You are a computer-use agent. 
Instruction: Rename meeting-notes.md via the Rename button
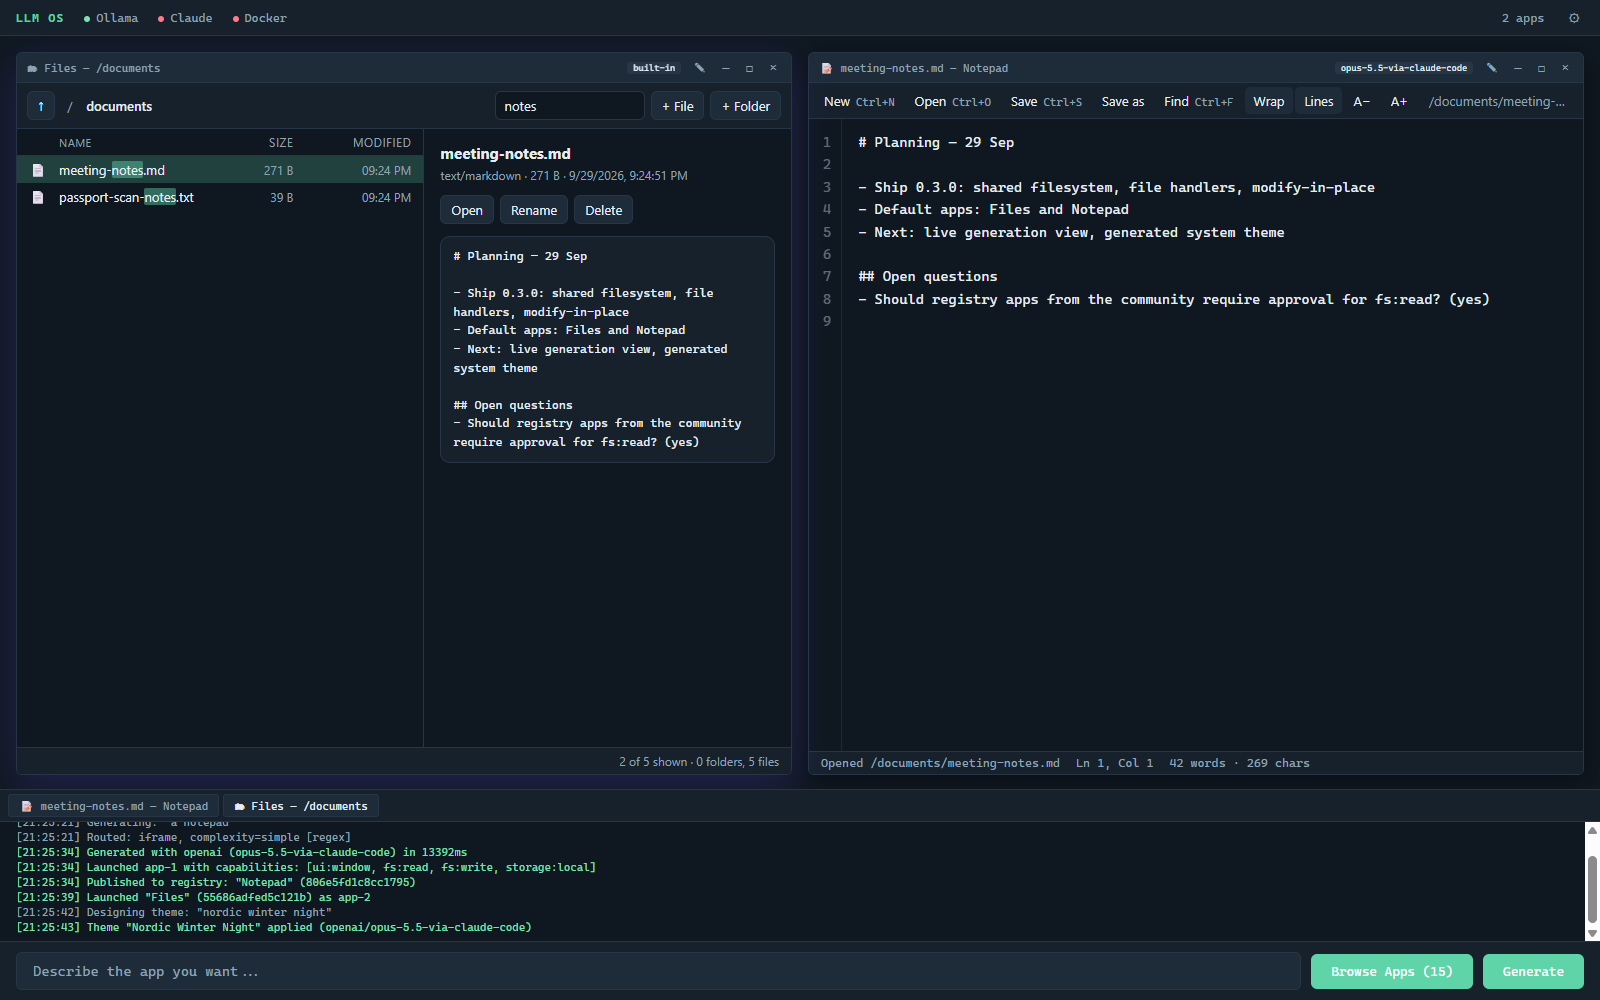[534, 210]
